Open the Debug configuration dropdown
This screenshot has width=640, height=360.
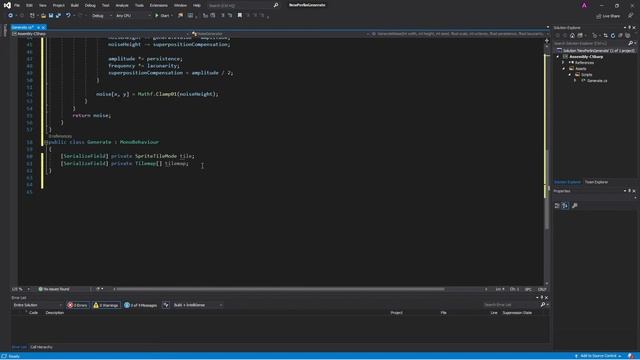(x=101, y=16)
